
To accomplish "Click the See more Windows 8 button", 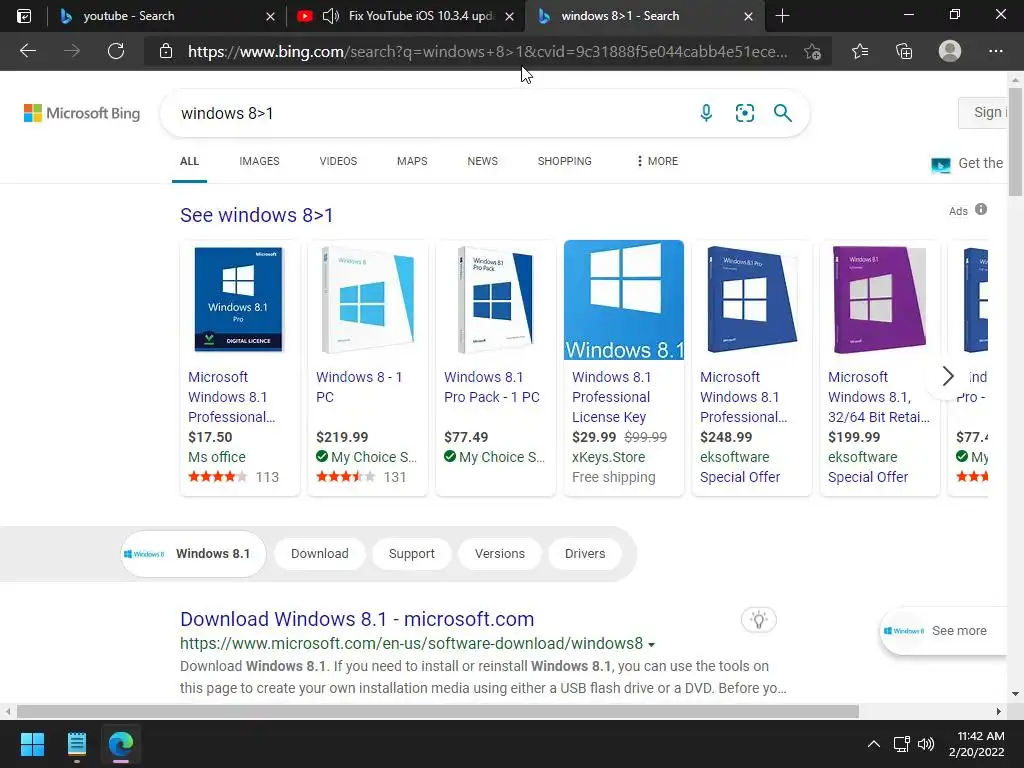I will [x=944, y=631].
